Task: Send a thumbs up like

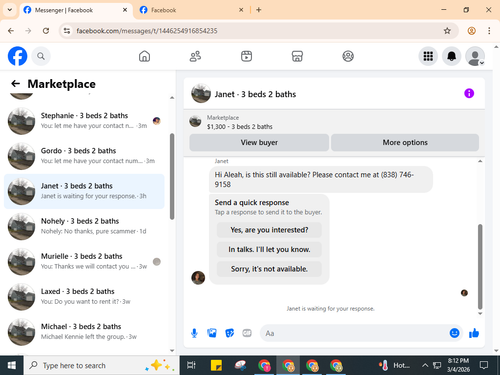Action: [x=474, y=333]
